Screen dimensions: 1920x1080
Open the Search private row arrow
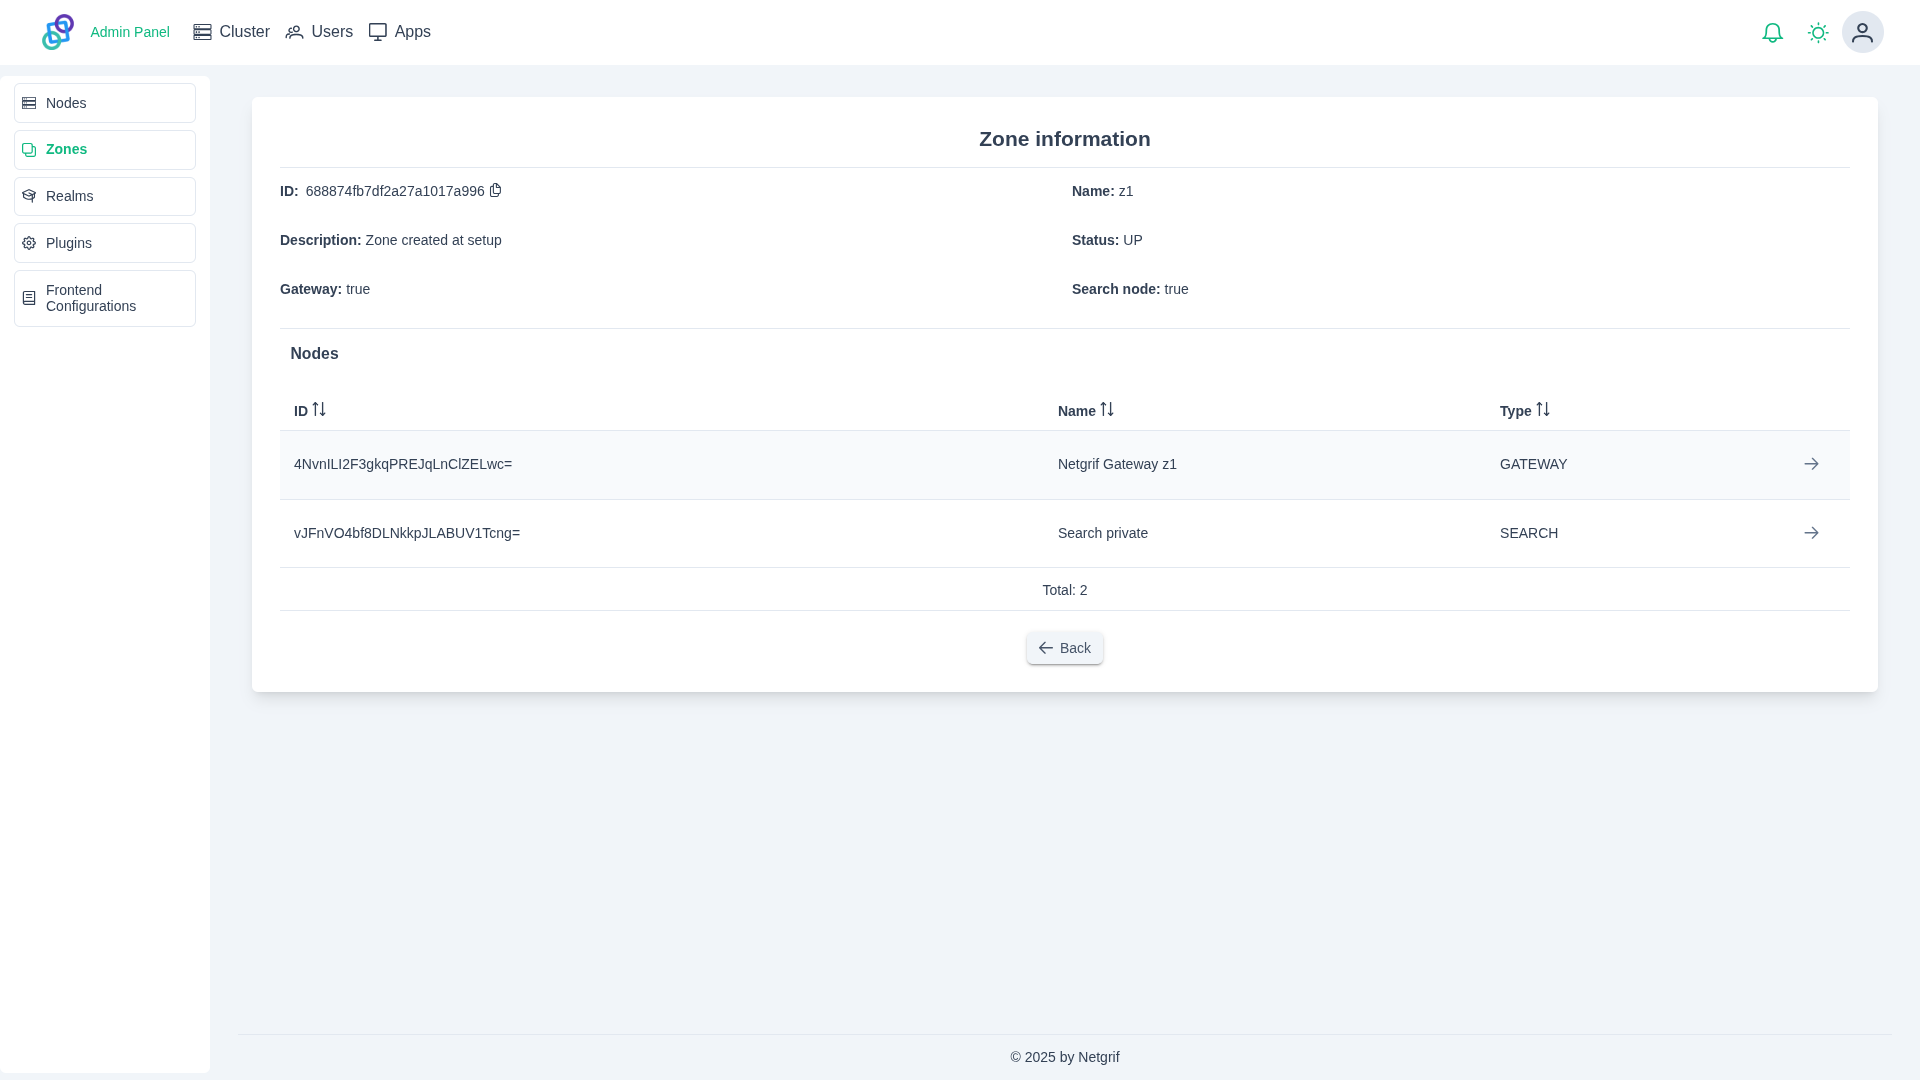point(1811,533)
